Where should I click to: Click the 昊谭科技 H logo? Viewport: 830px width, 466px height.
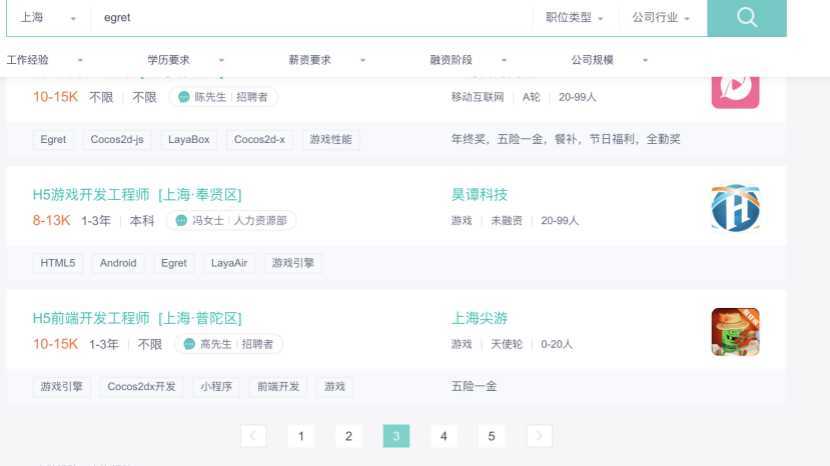(735, 208)
